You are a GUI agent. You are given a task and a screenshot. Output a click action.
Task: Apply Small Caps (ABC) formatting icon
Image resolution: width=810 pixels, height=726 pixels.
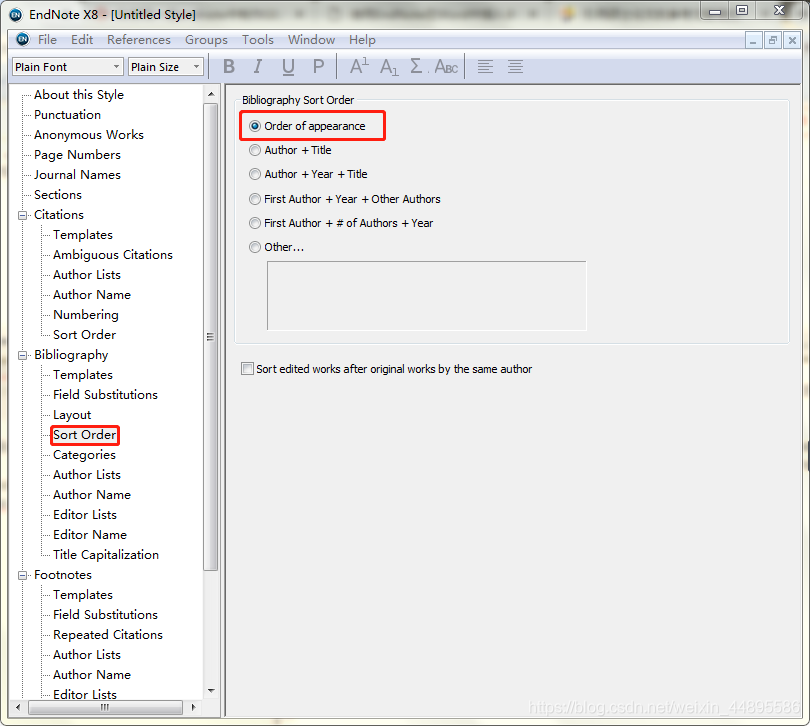coord(446,67)
